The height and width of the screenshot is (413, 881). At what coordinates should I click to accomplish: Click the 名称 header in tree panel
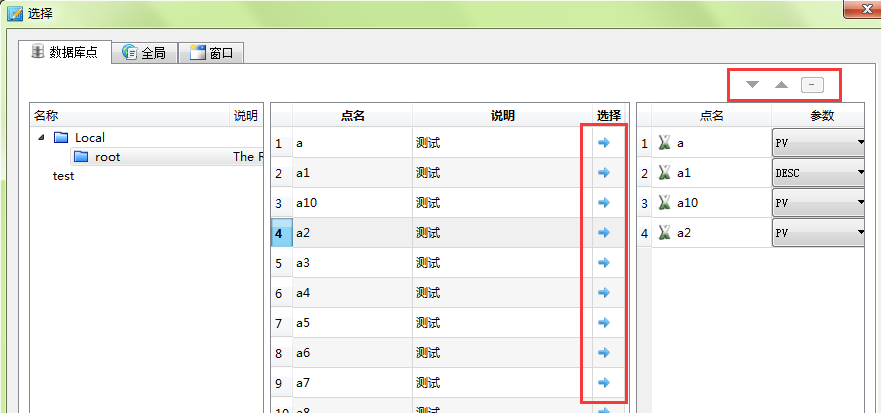pyautogui.click(x=130, y=116)
